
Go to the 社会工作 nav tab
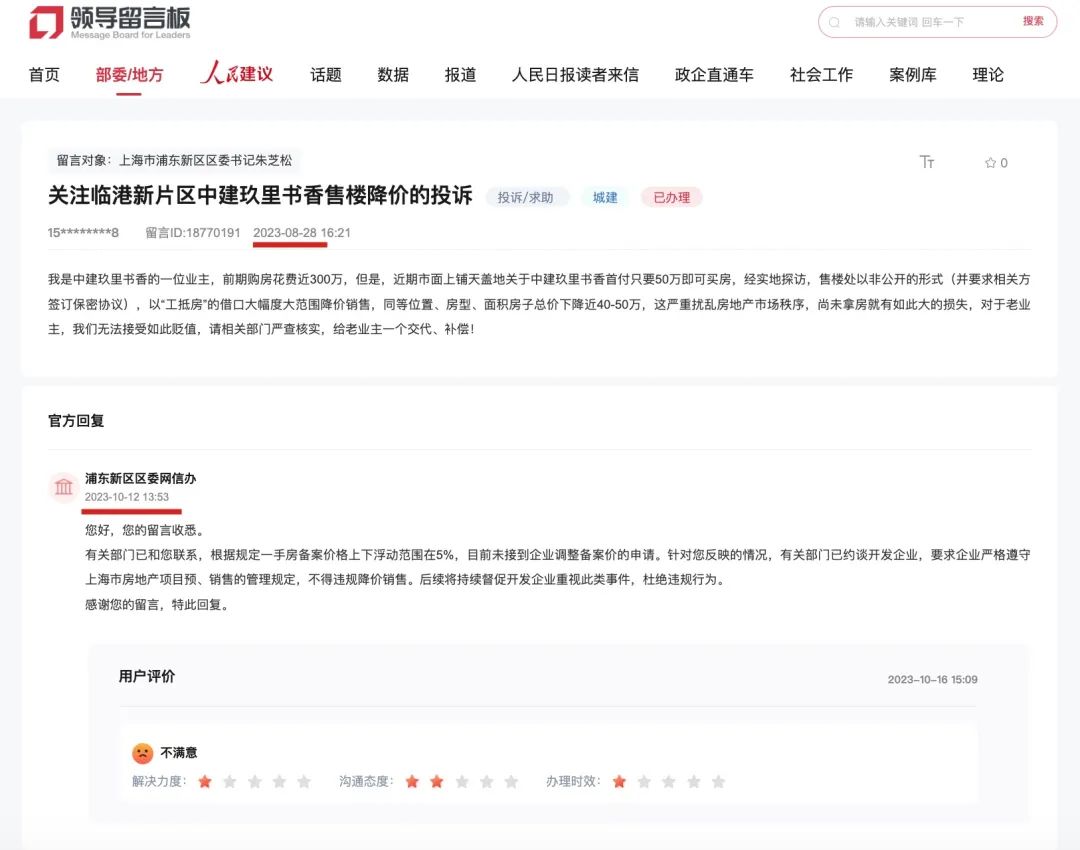821,74
